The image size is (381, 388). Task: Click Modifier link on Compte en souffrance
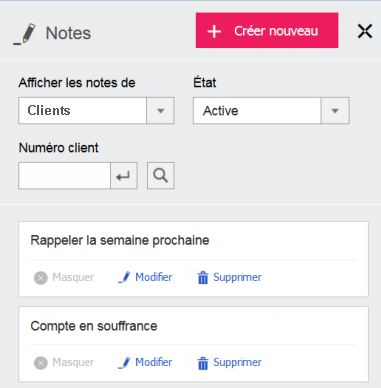coord(154,362)
